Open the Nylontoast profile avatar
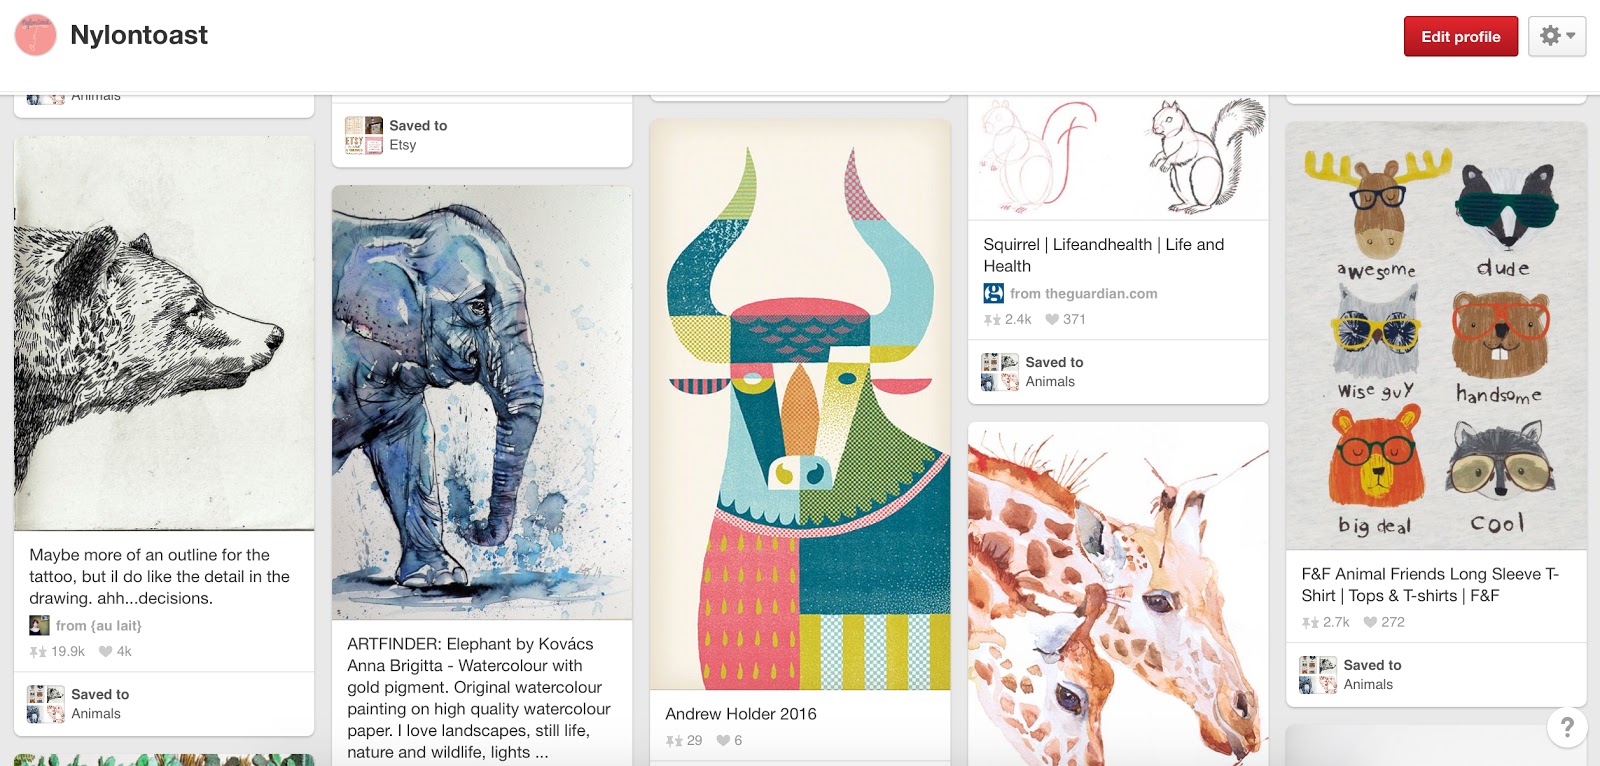1600x766 pixels. coord(36,35)
